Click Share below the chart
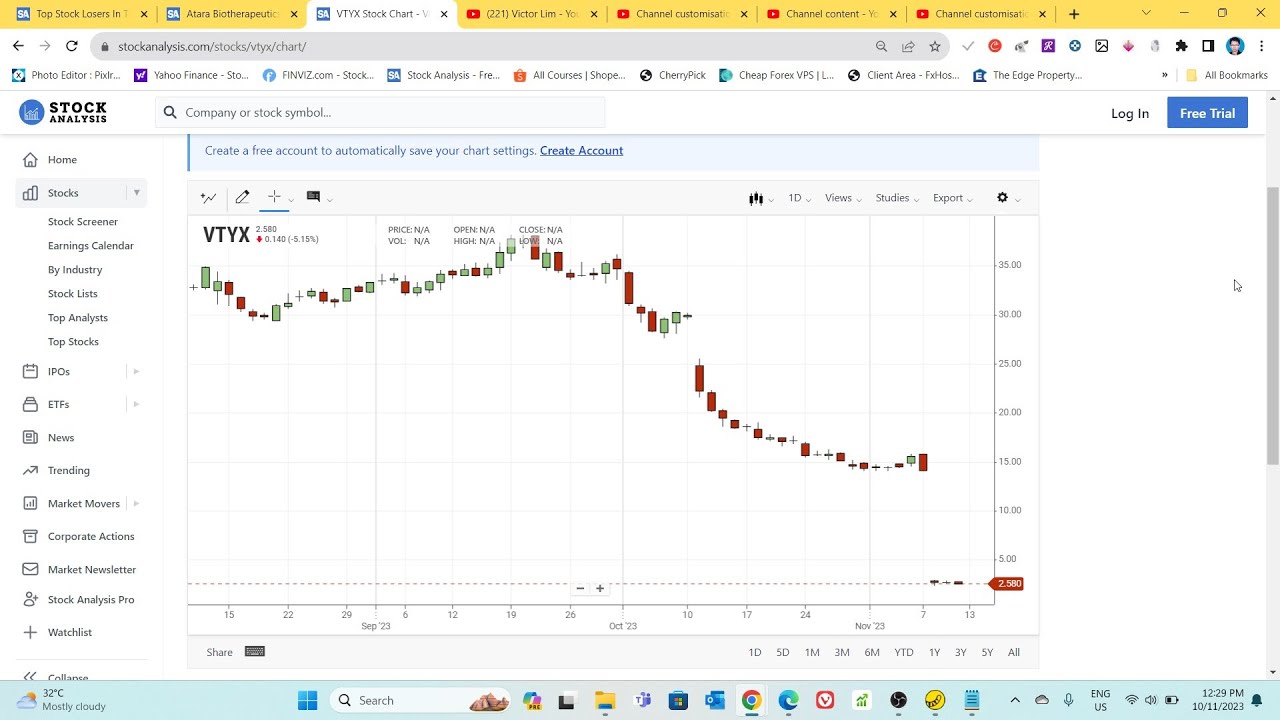Viewport: 1280px width, 720px height. (x=219, y=652)
